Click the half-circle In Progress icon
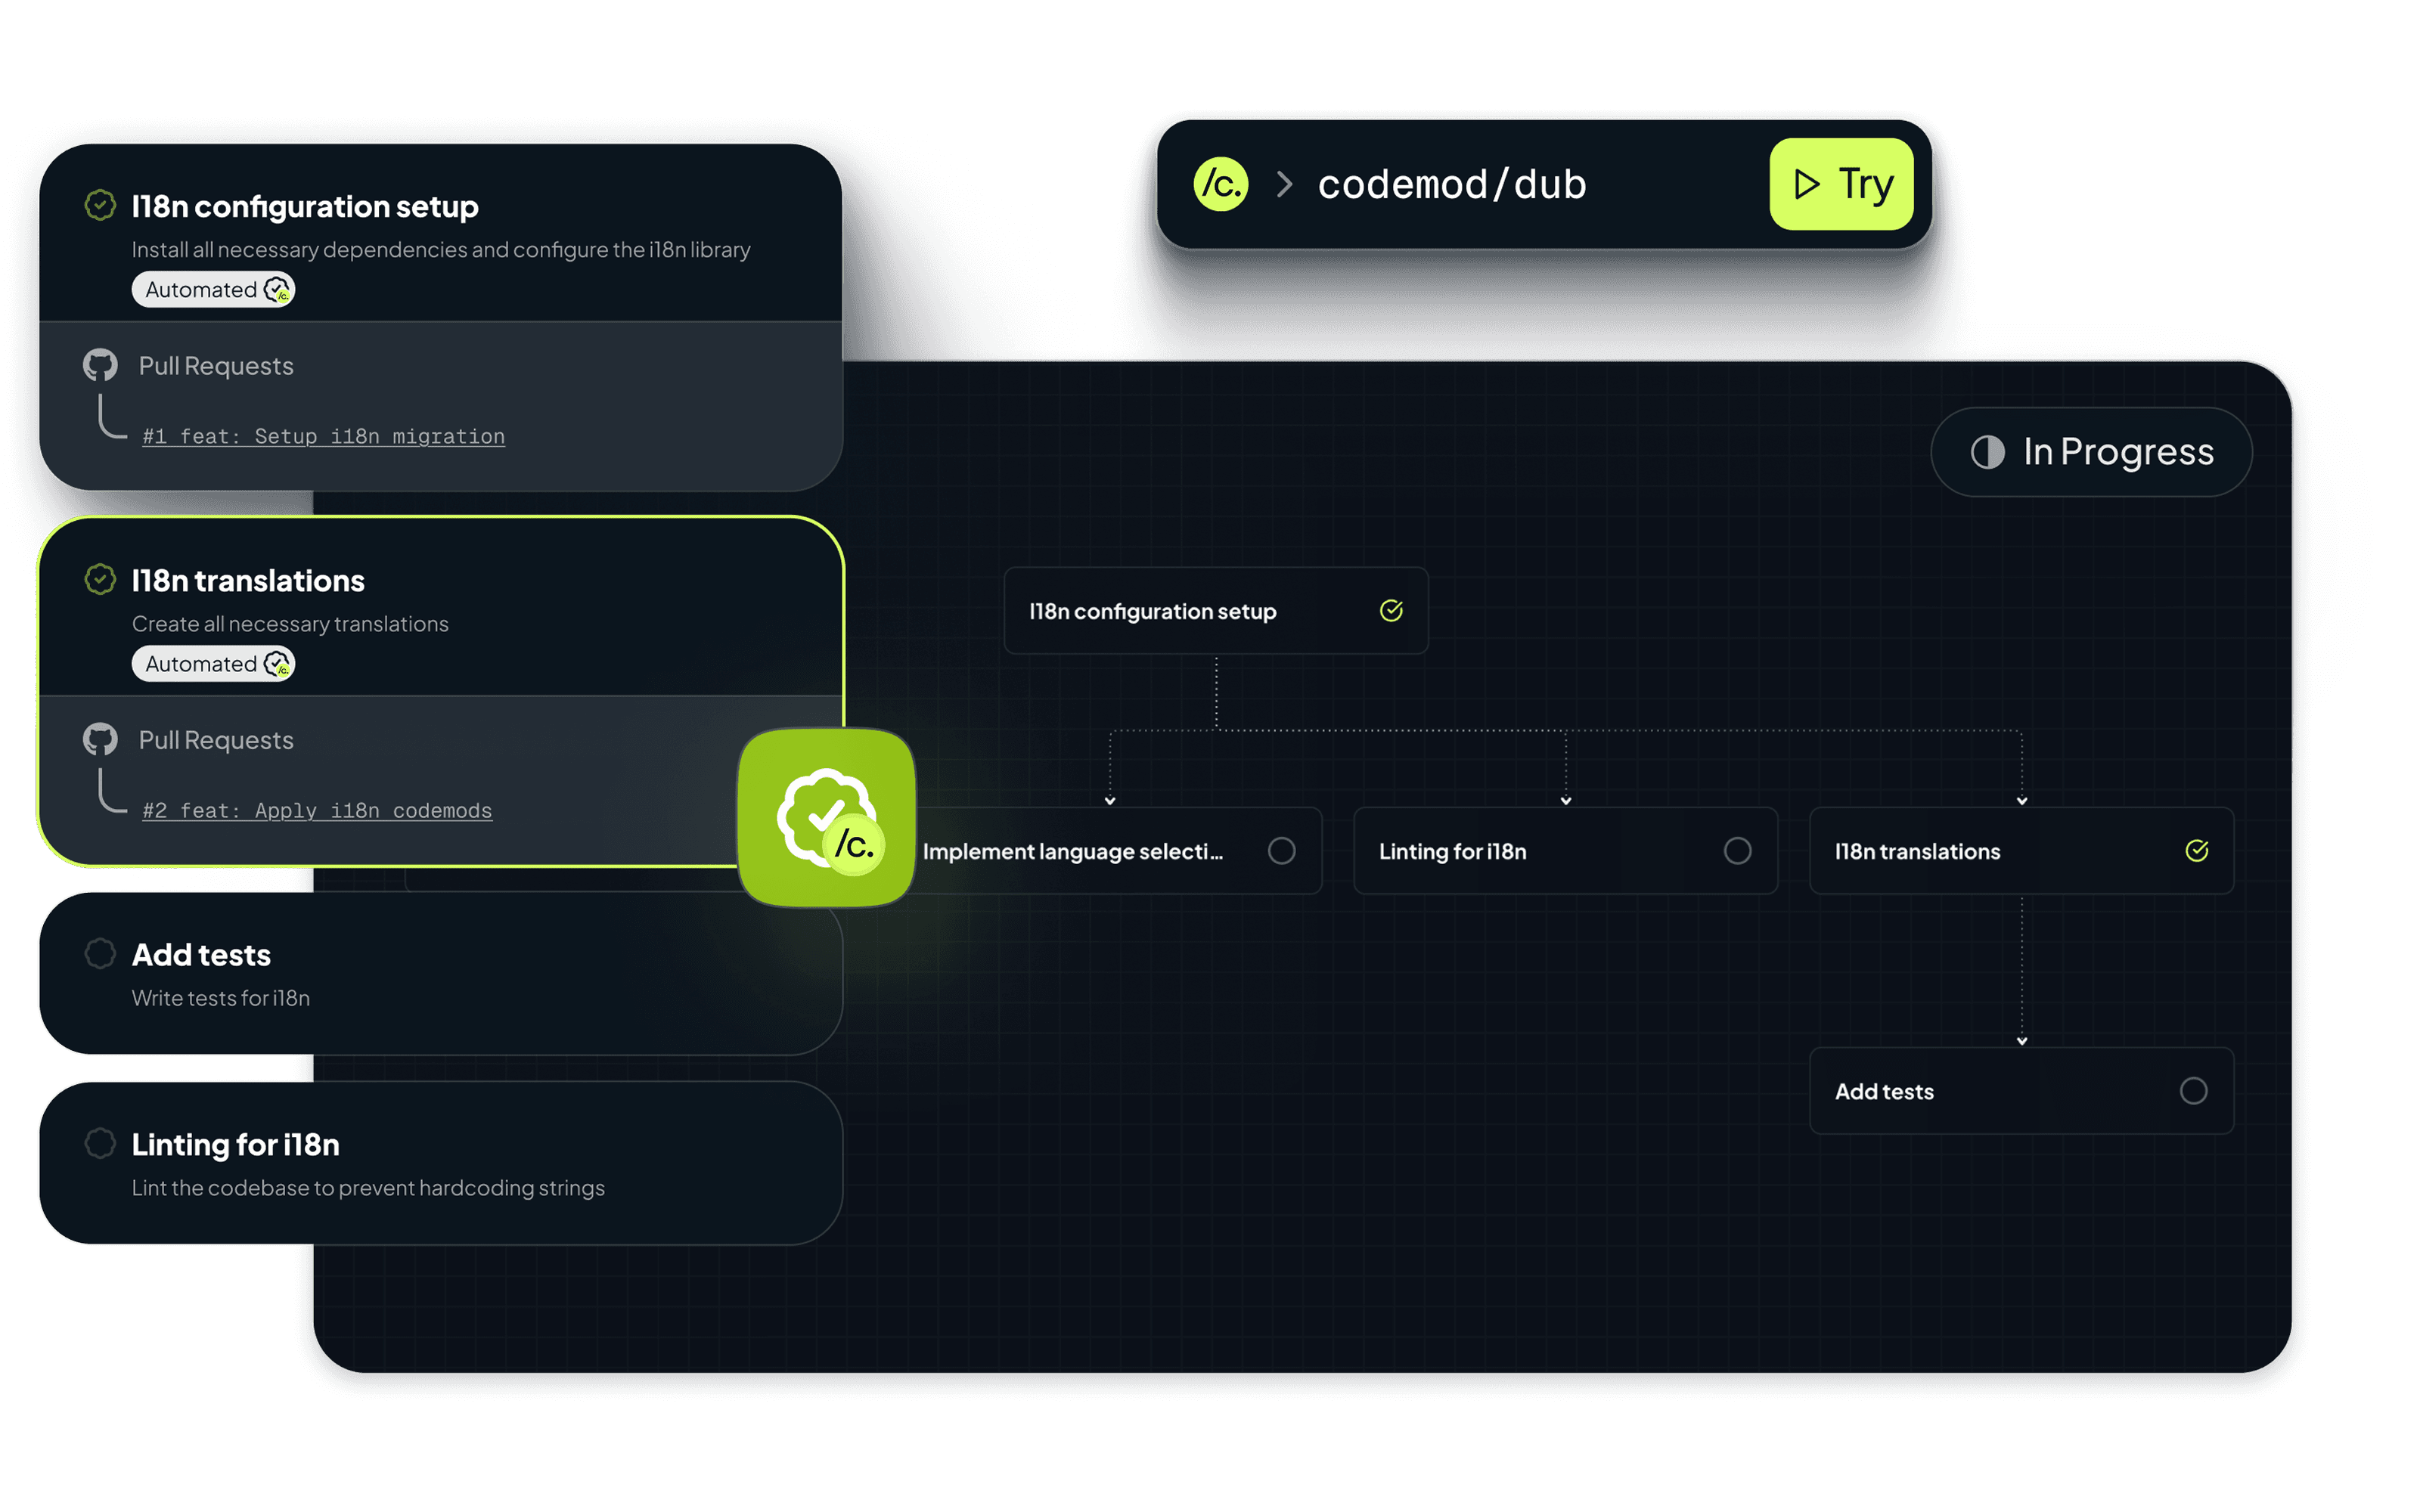2420x1512 pixels. tap(1987, 452)
